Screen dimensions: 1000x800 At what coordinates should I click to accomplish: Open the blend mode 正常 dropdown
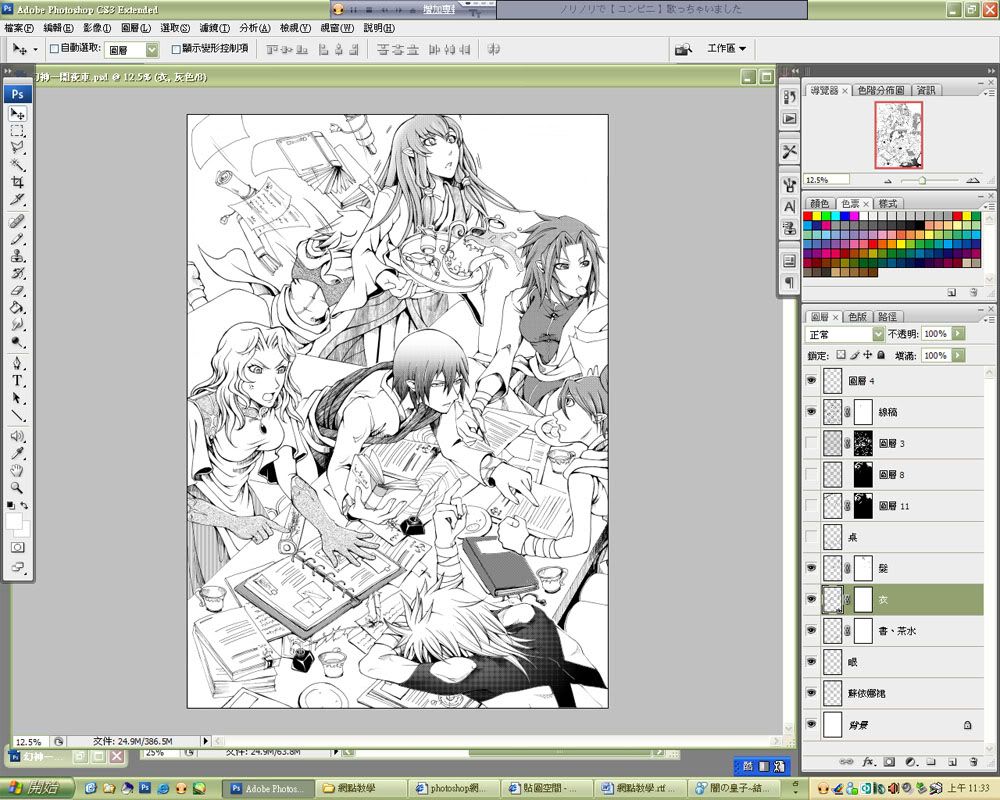pyautogui.click(x=845, y=334)
